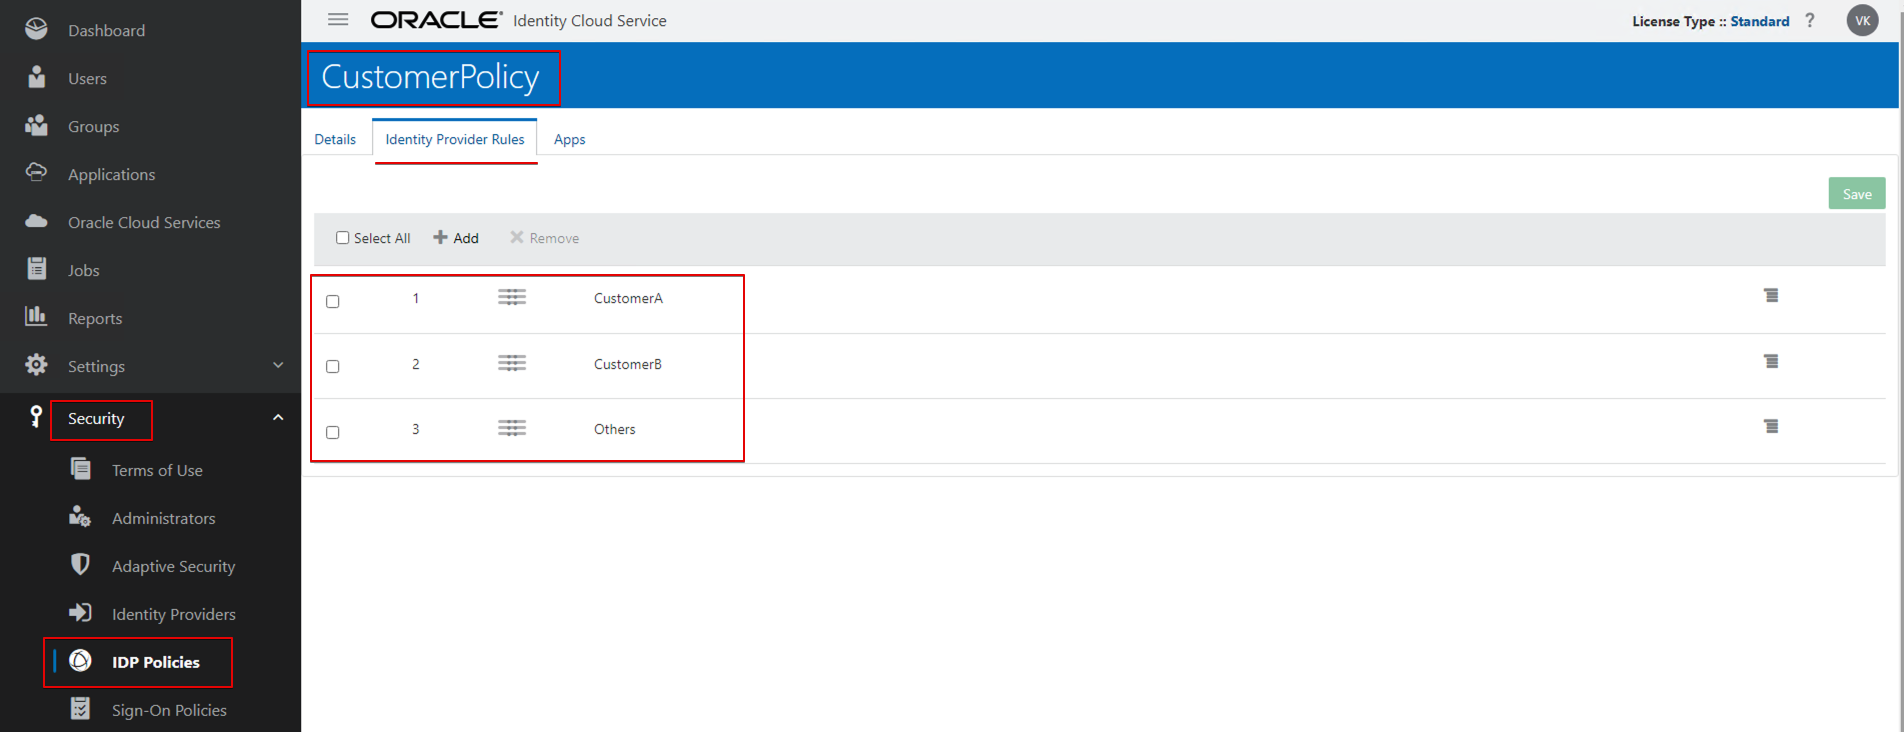The height and width of the screenshot is (732, 1904).
Task: Click the Remove rule button
Action: coord(544,238)
